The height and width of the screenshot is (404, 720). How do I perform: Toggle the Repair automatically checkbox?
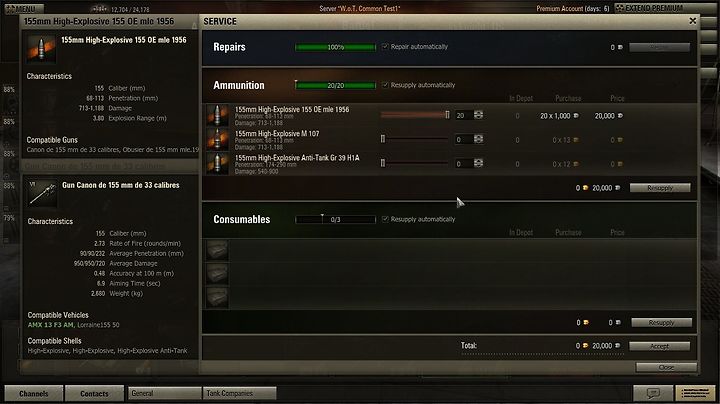click(385, 46)
